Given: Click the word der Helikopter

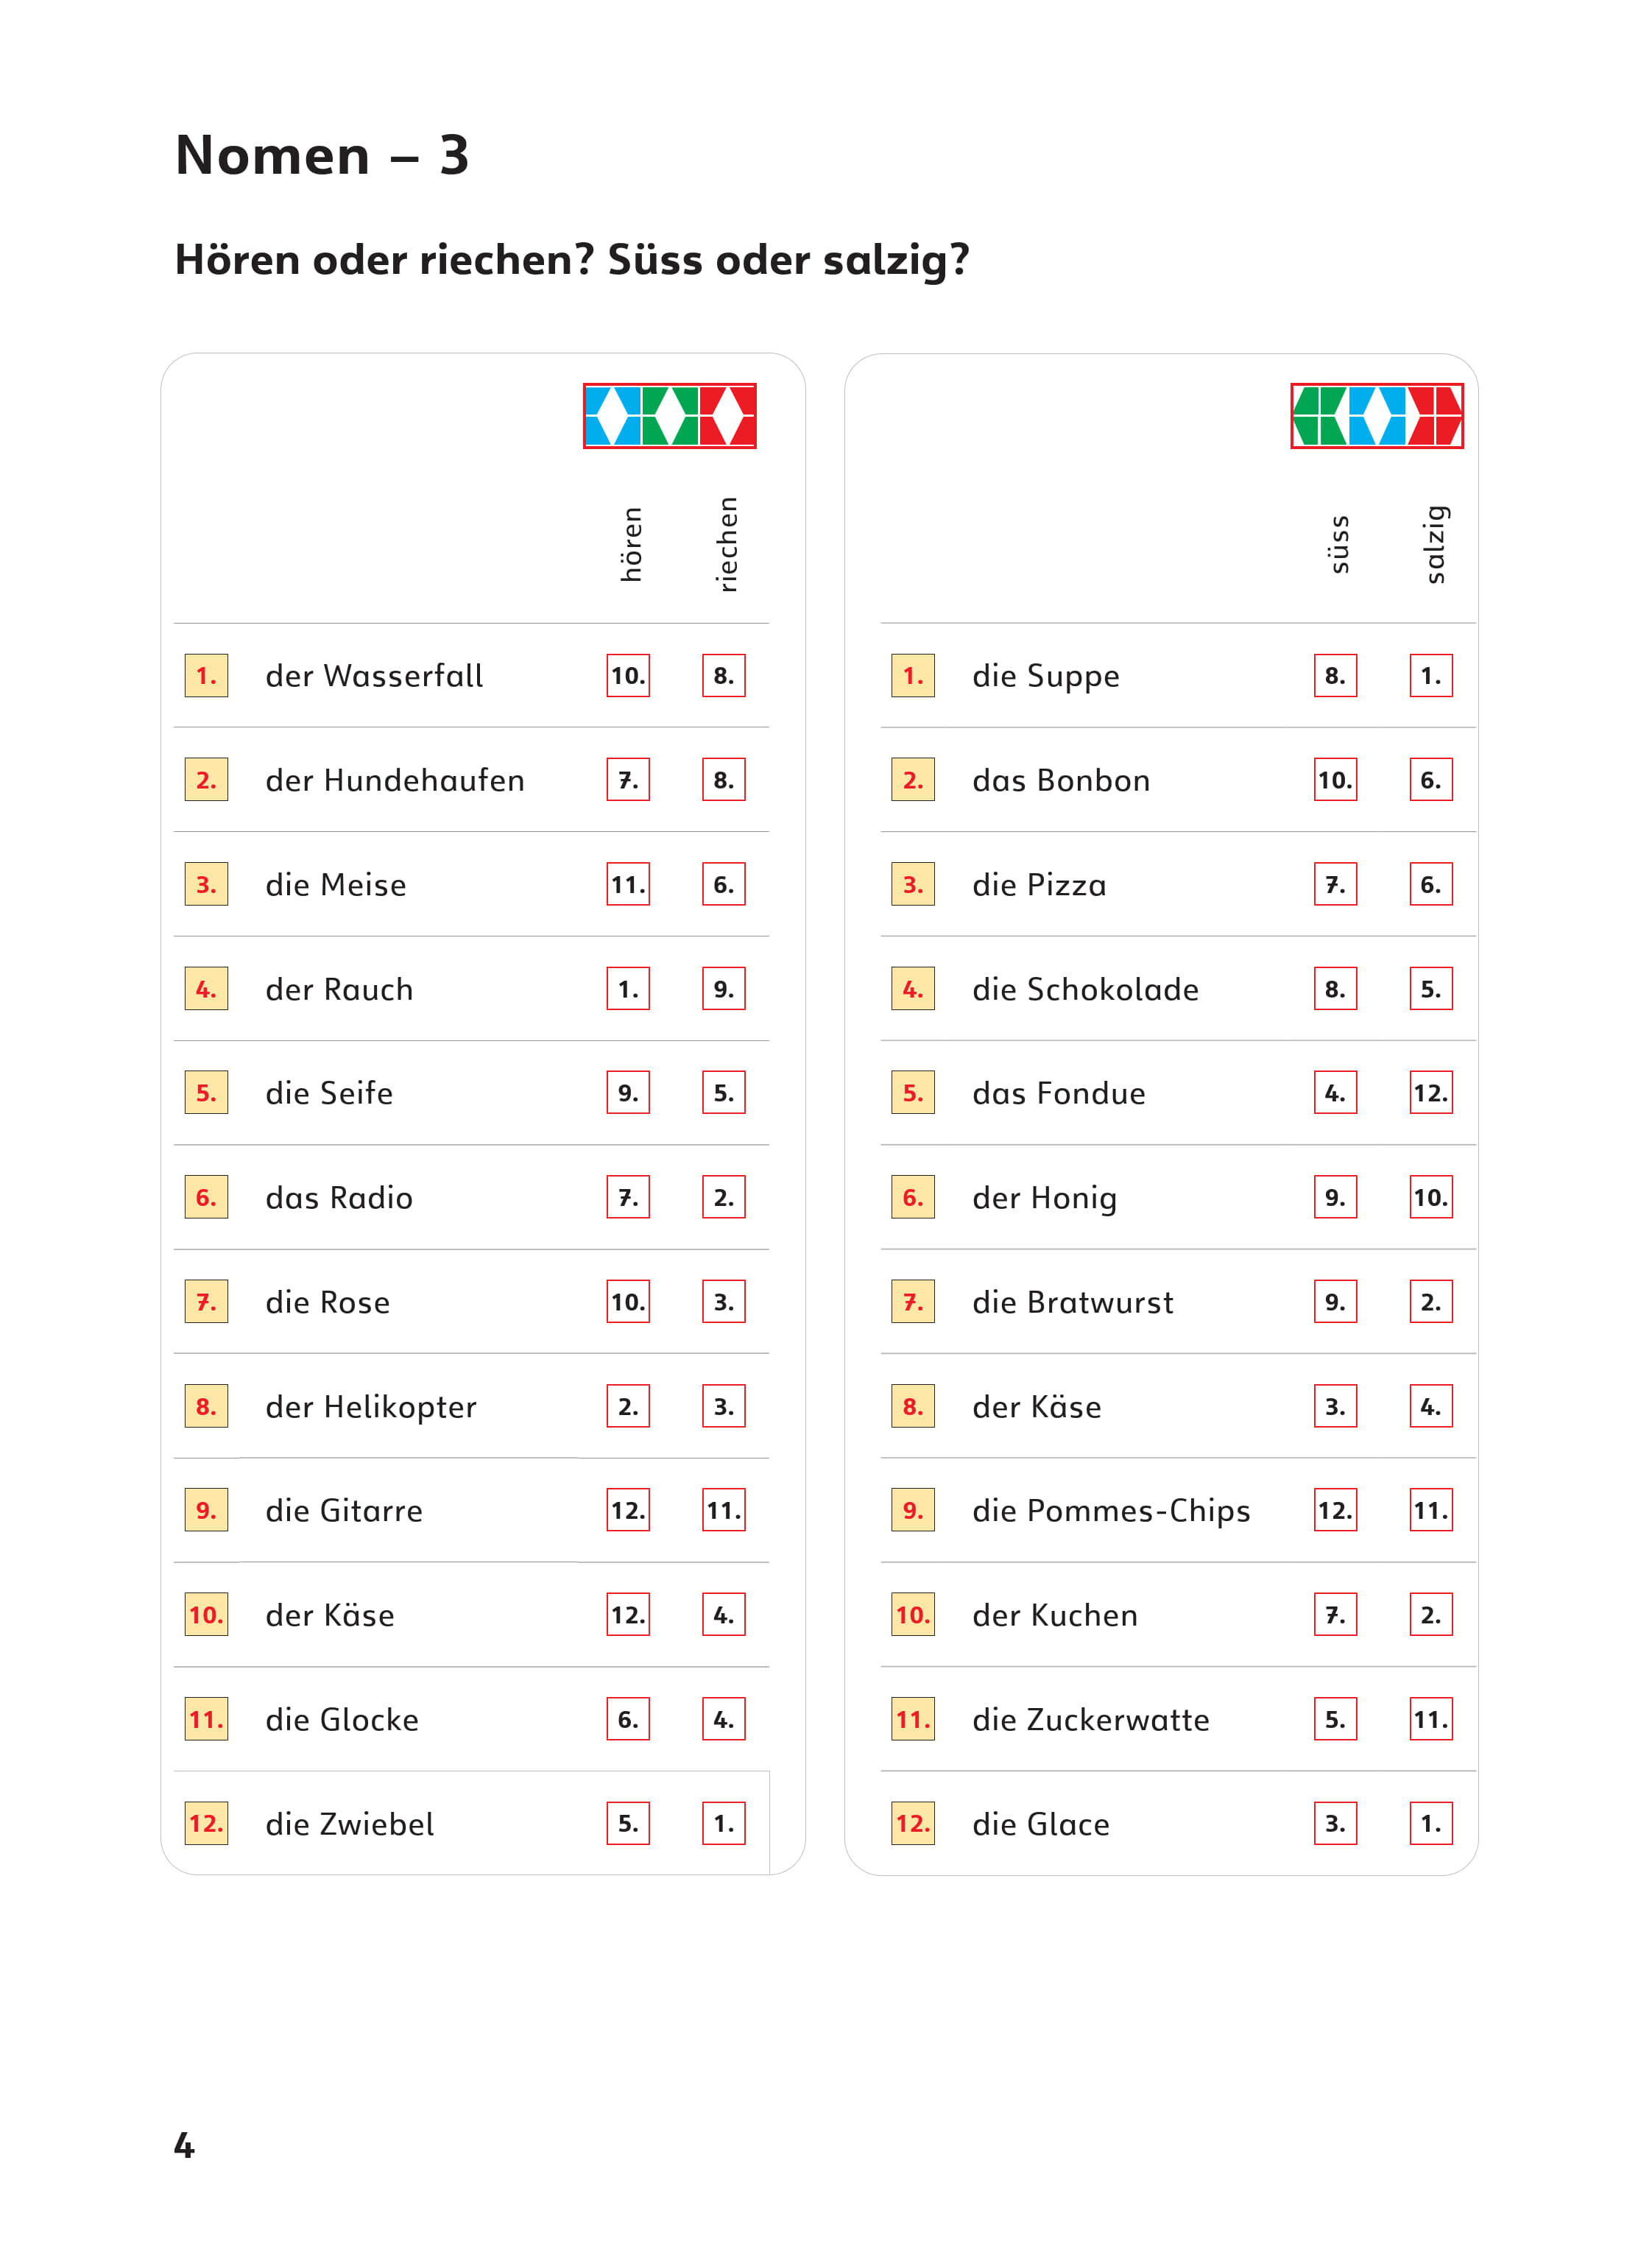Looking at the screenshot, I should pos(371,1407).
